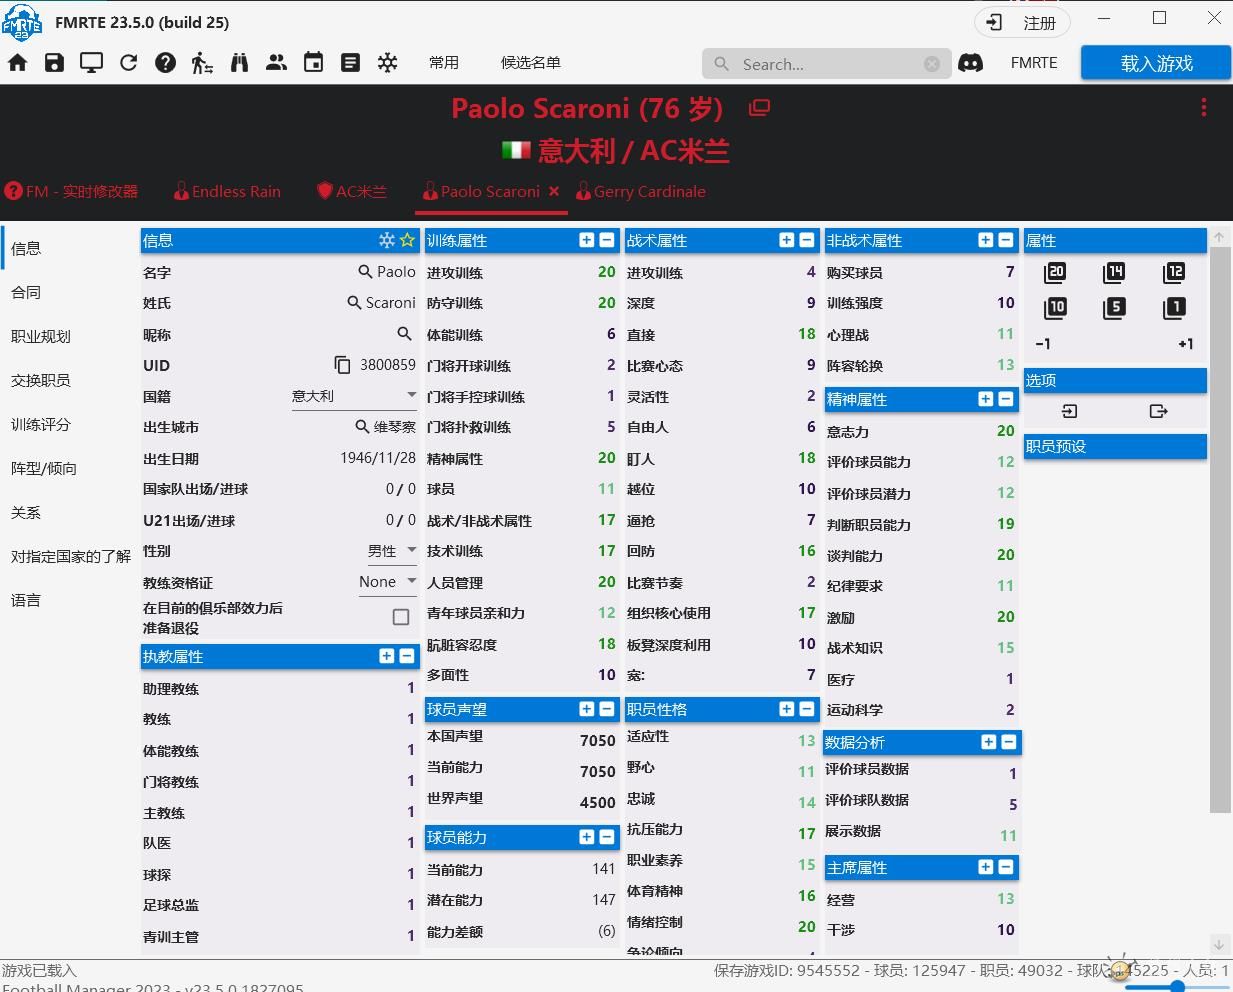Image resolution: width=1233 pixels, height=992 pixels.
Task: Click the zoom slider handle at bottom right
Action: (x=1177, y=987)
